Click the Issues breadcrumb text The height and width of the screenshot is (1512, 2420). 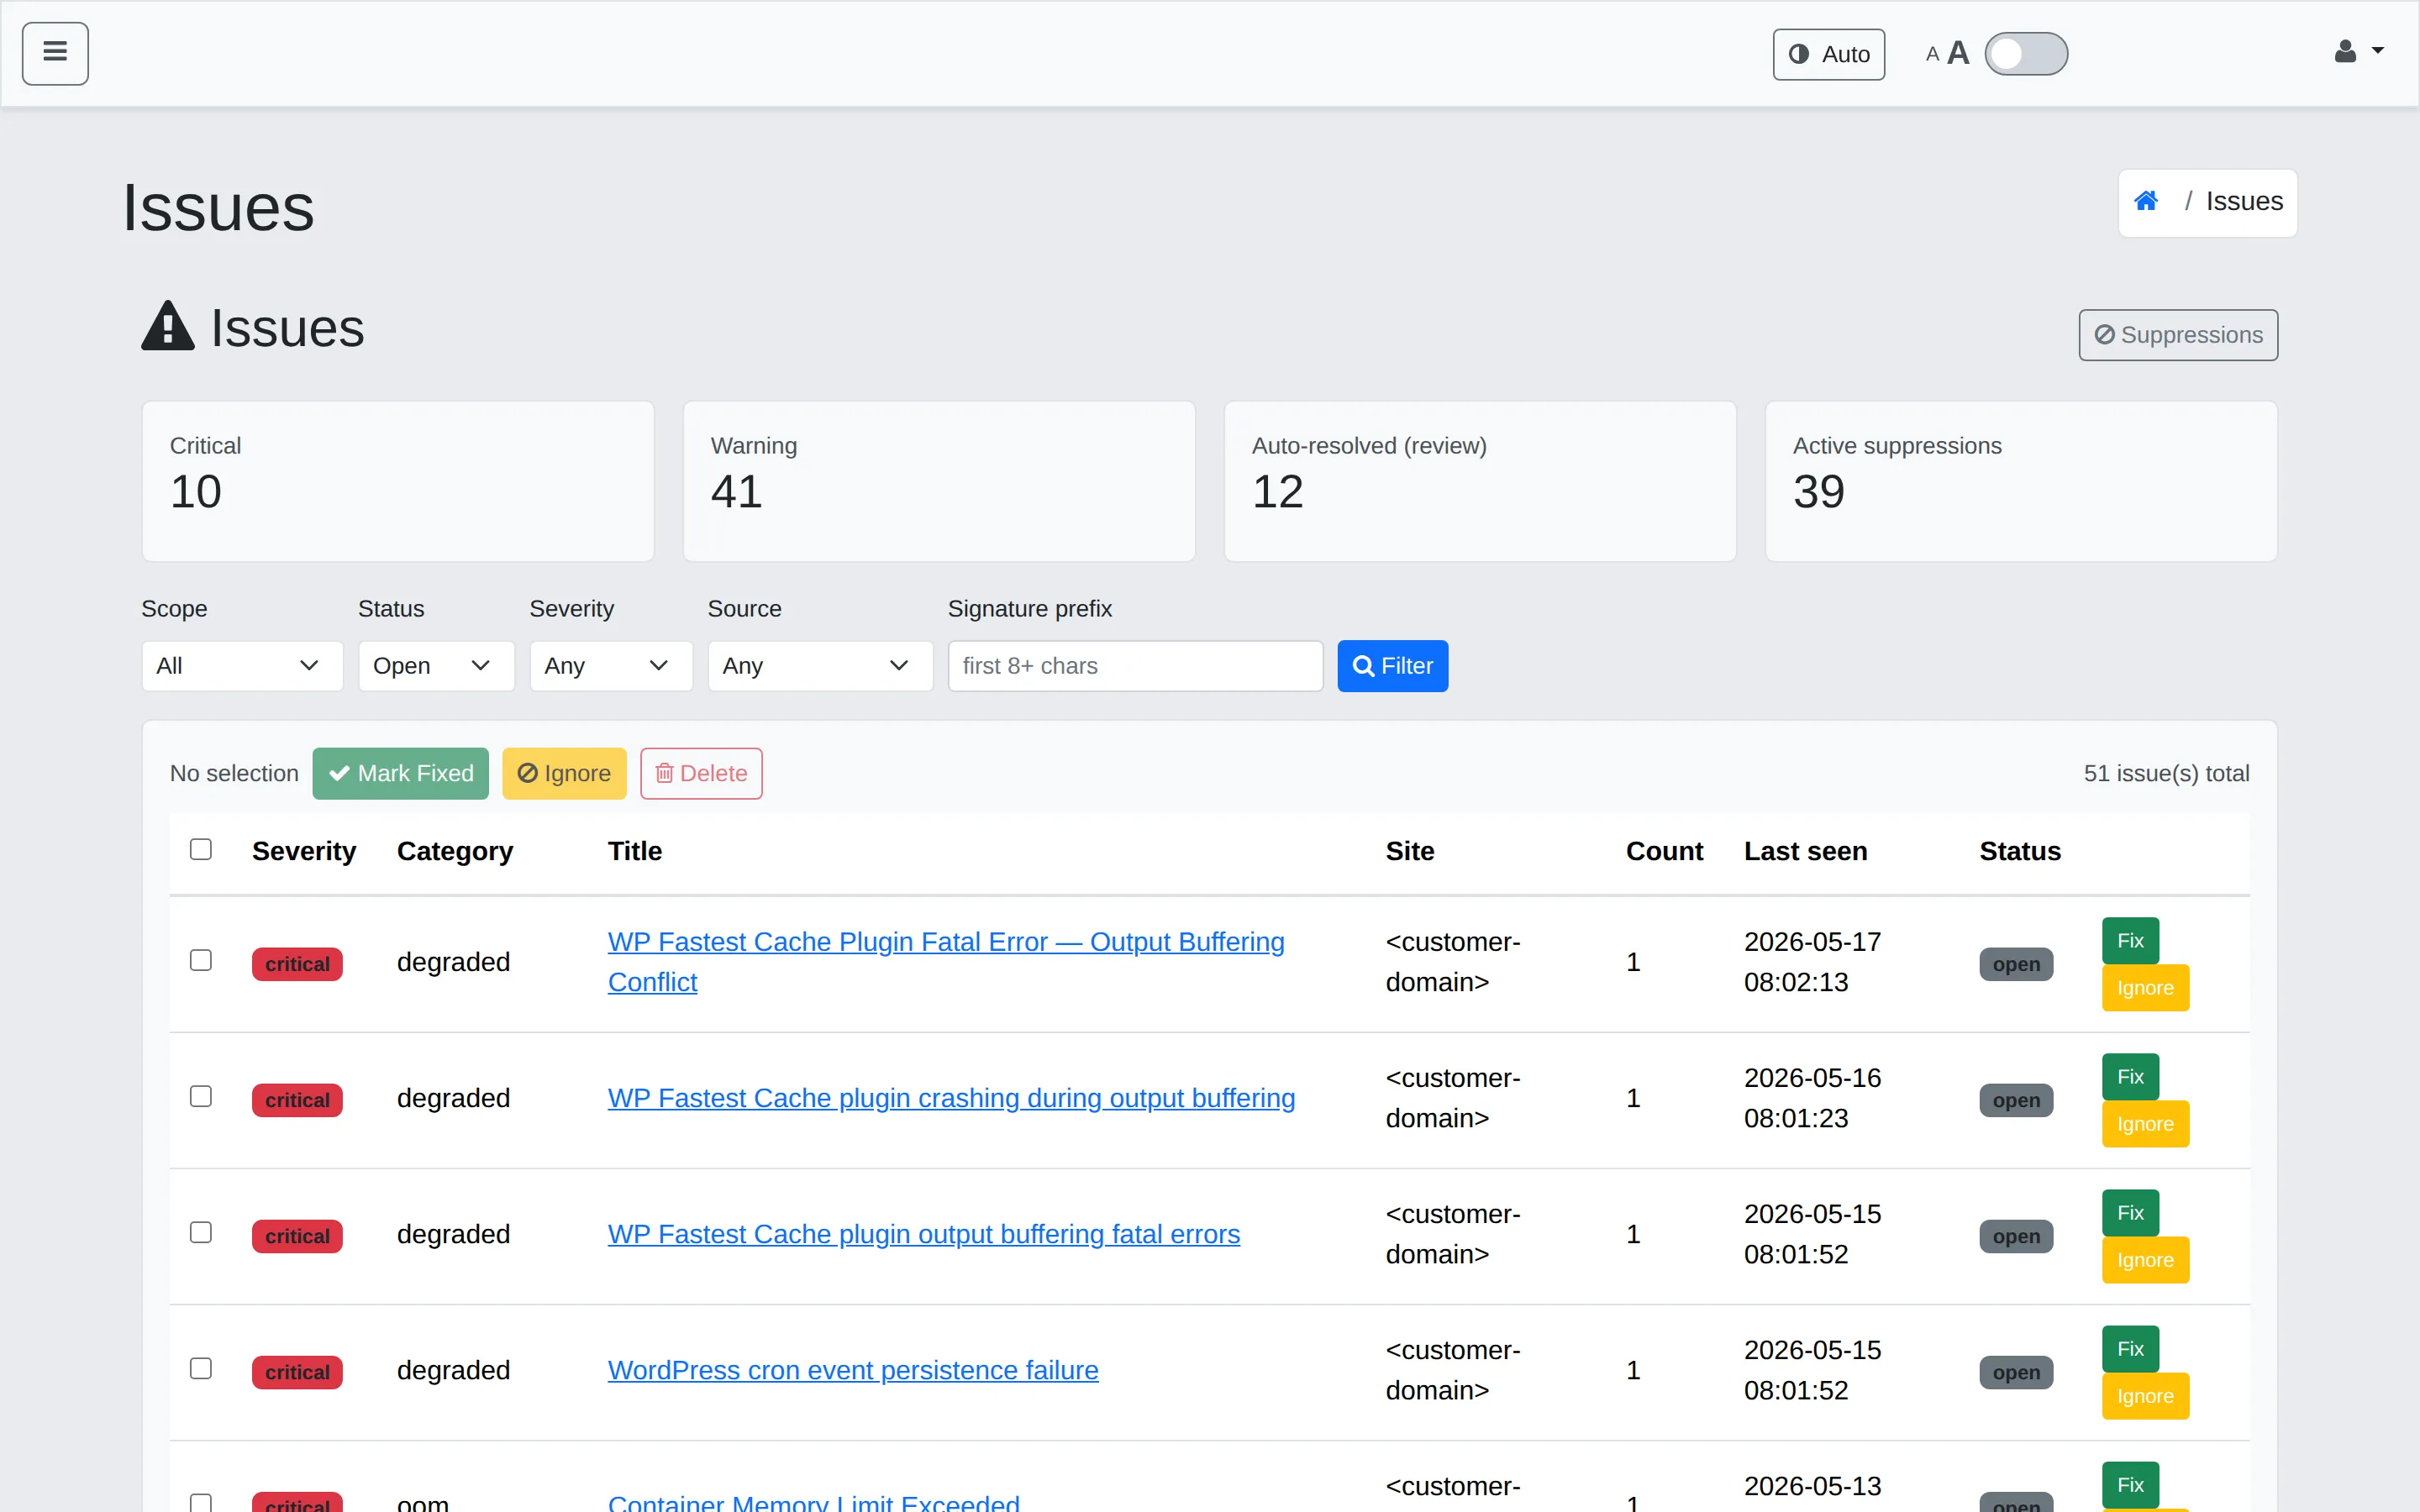pyautogui.click(x=2244, y=201)
